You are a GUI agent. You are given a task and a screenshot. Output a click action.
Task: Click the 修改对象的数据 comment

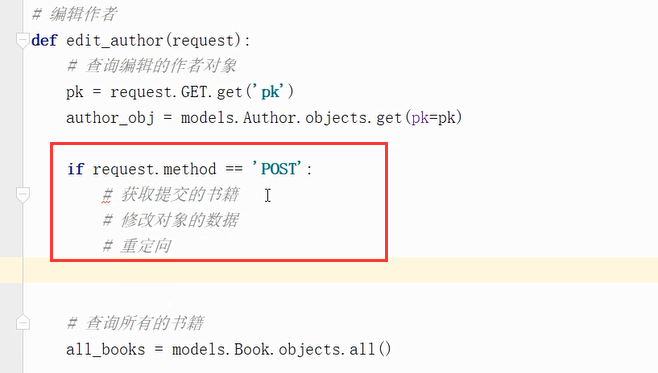pos(170,220)
